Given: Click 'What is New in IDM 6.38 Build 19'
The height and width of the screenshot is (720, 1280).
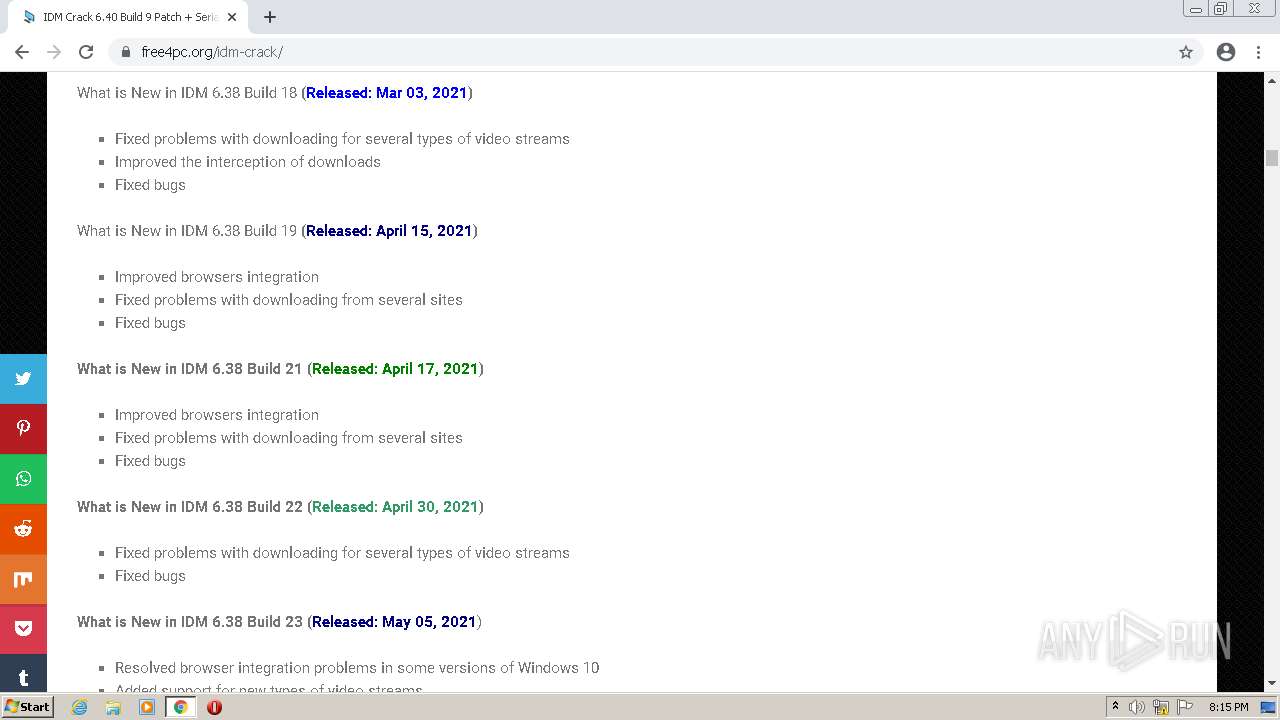Looking at the screenshot, I should tap(187, 231).
